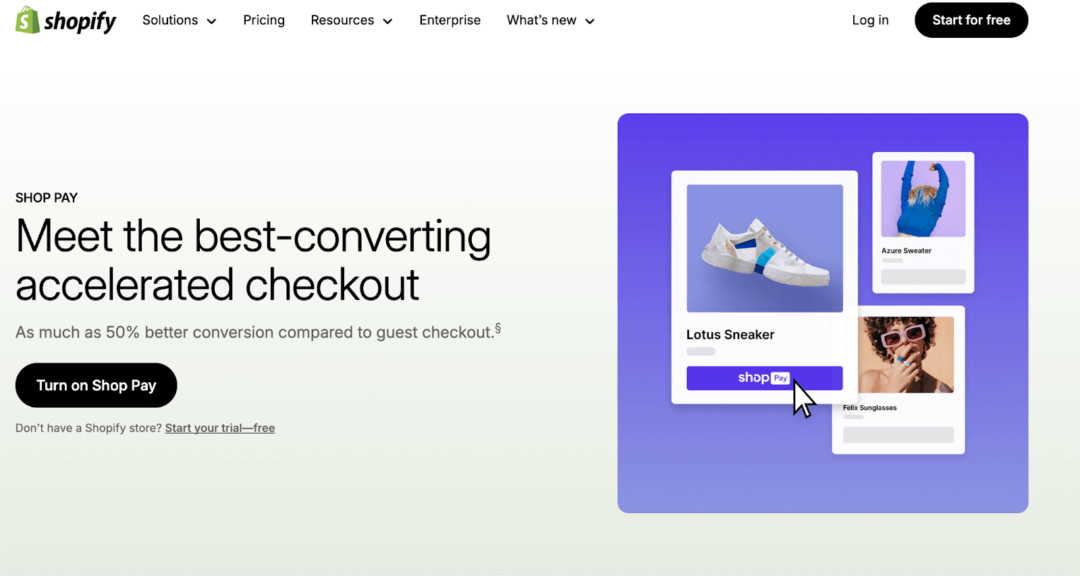This screenshot has height=576, width=1080.
Task: Click the SHOP PAY eyebrow label
Action: click(46, 197)
